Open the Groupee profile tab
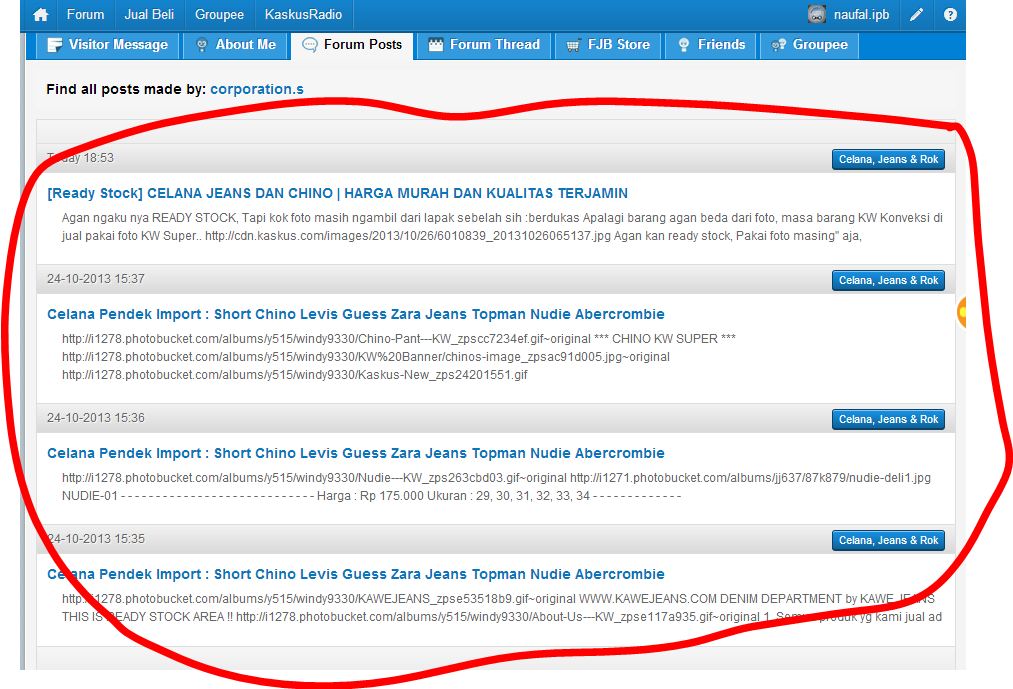 coord(809,45)
